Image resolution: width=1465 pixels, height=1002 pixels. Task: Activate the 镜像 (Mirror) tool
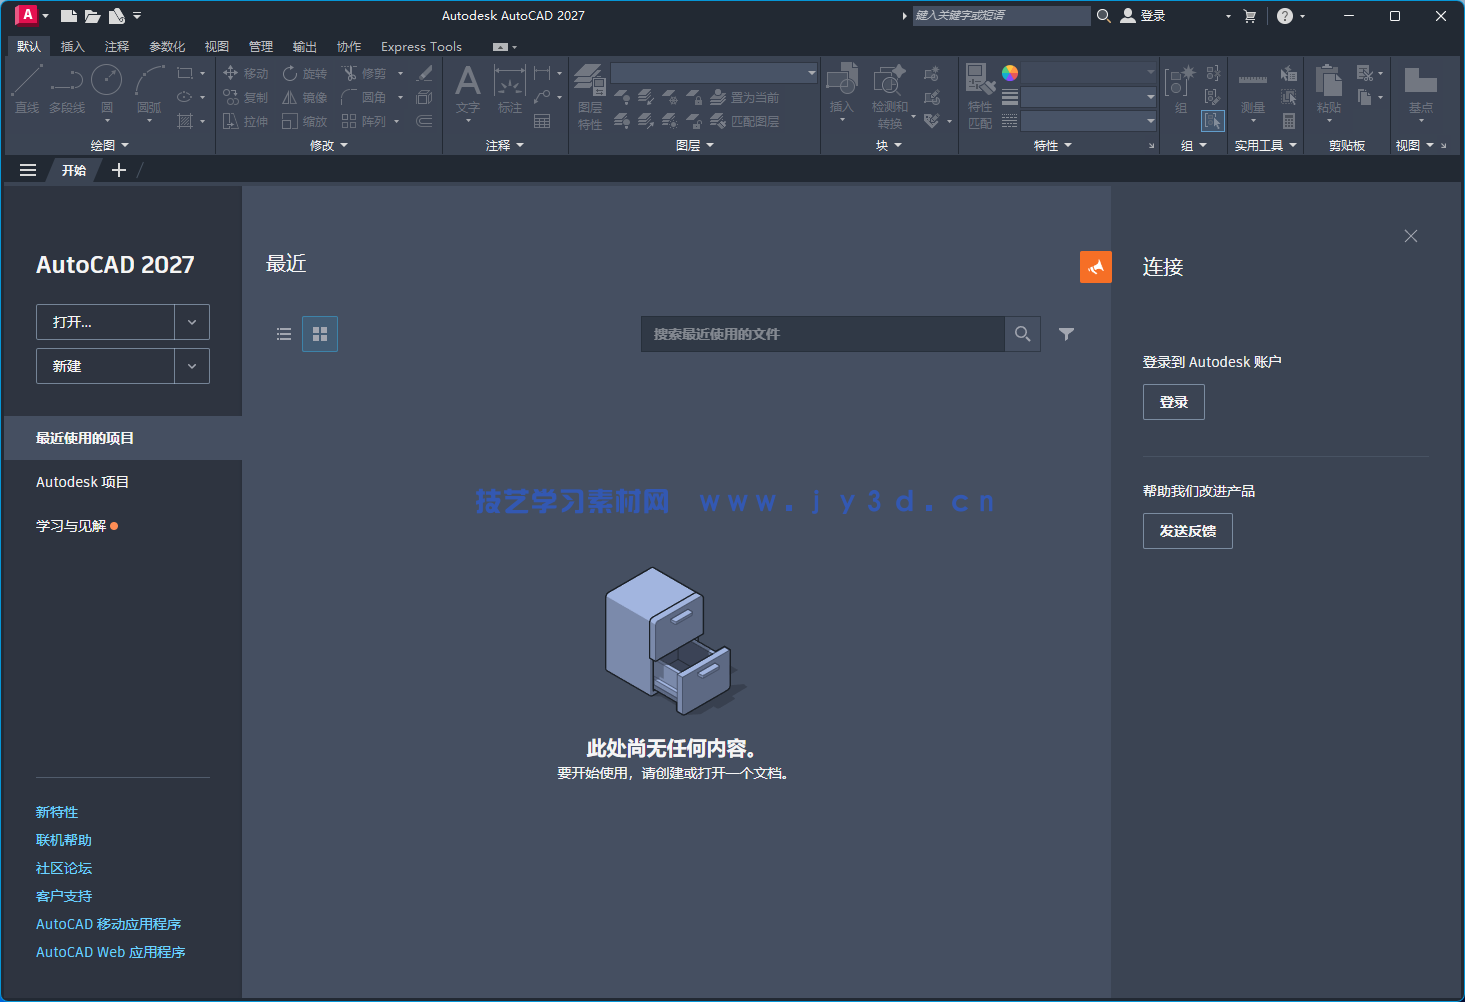click(304, 96)
